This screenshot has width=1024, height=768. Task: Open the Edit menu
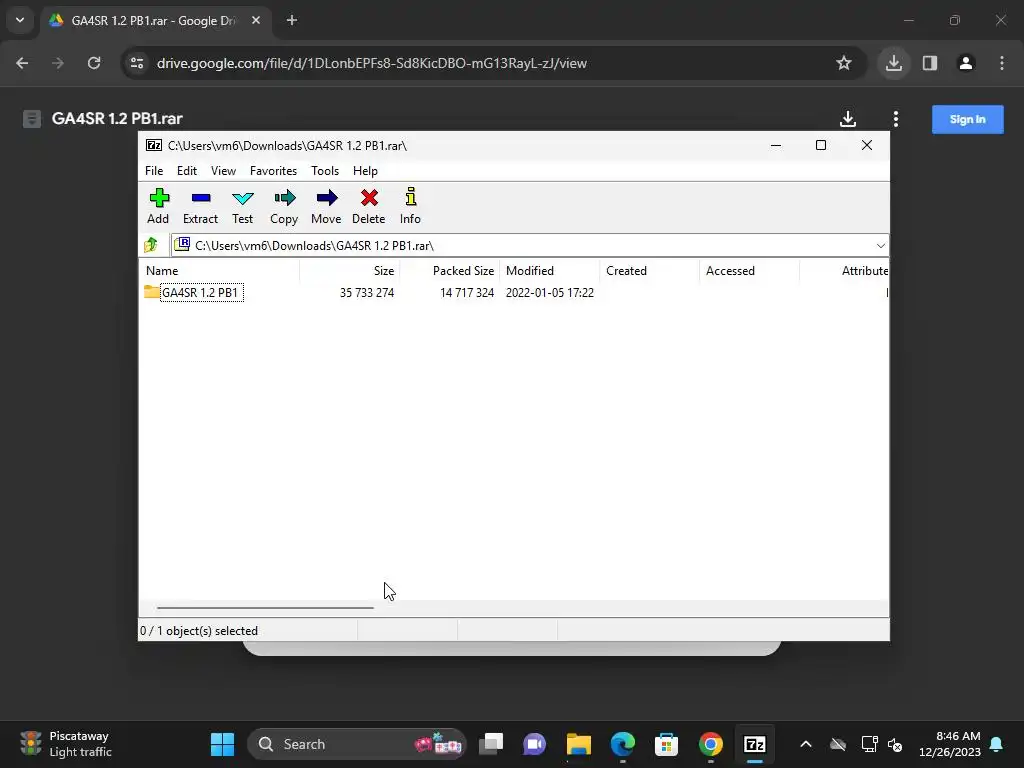click(x=187, y=170)
